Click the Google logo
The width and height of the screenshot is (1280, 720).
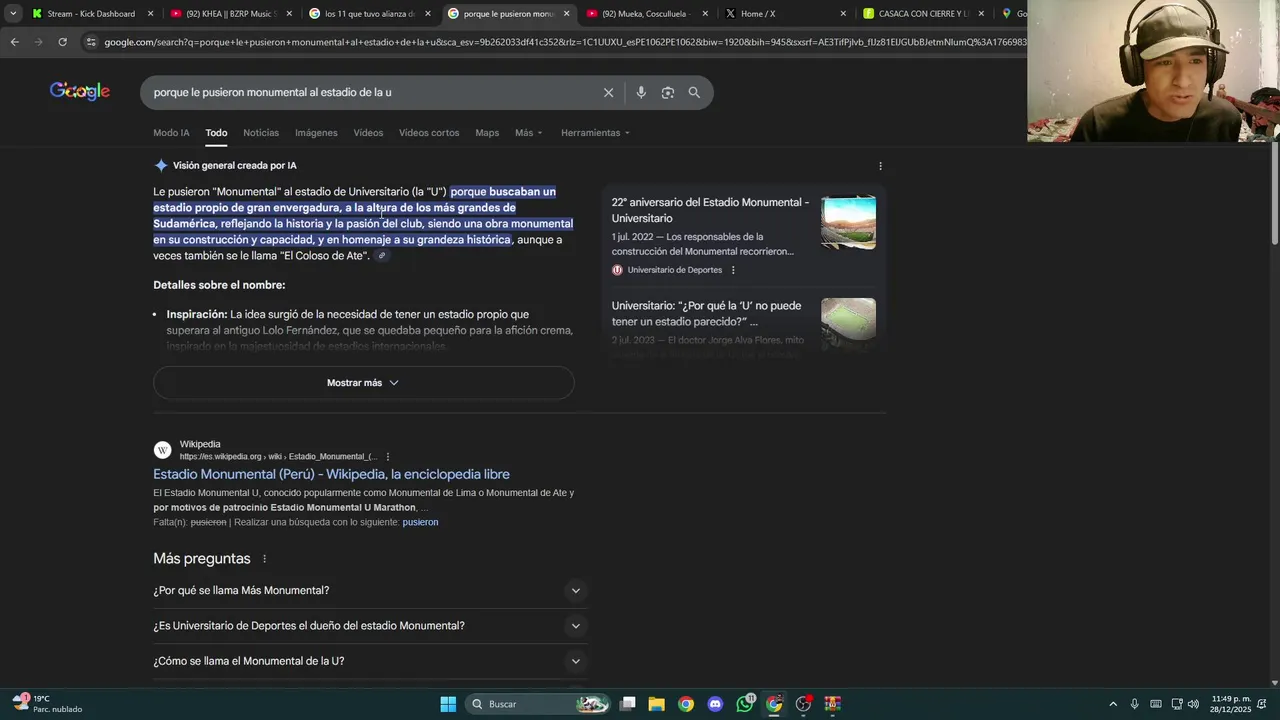click(80, 91)
